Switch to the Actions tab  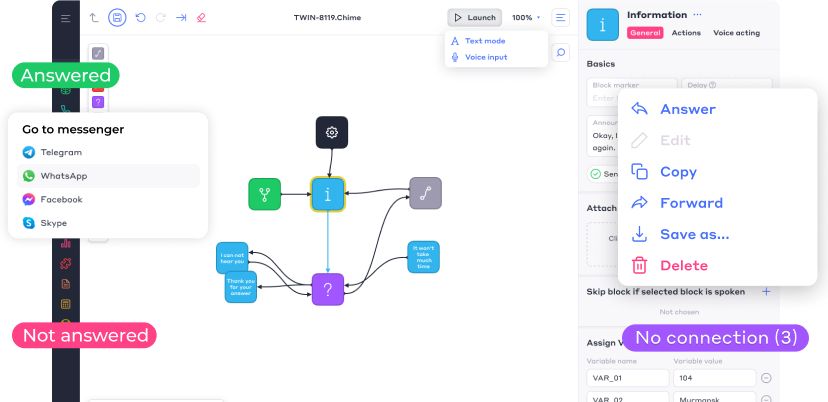pyautogui.click(x=686, y=33)
